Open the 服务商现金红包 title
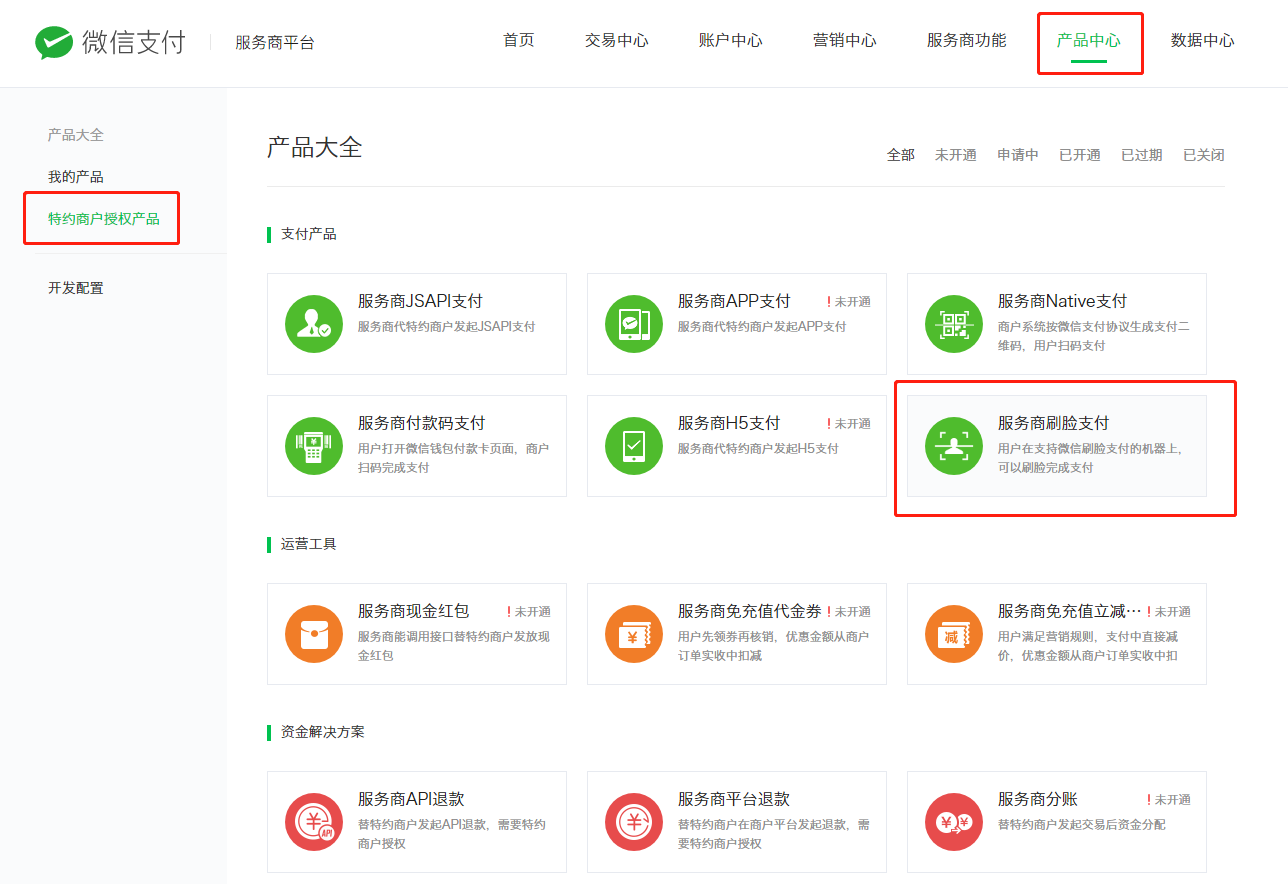Image resolution: width=1288 pixels, height=884 pixels. (x=414, y=611)
